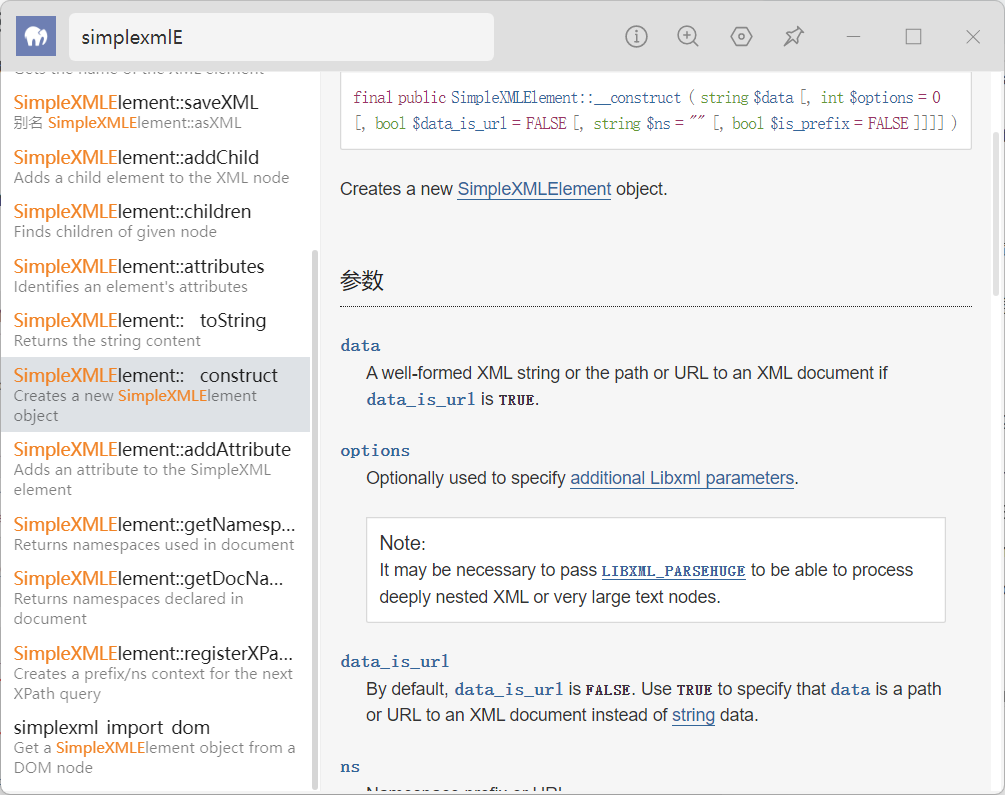Screen dimensions: 1005x795
Task: Open the info icon in the toolbar
Action: (636, 37)
